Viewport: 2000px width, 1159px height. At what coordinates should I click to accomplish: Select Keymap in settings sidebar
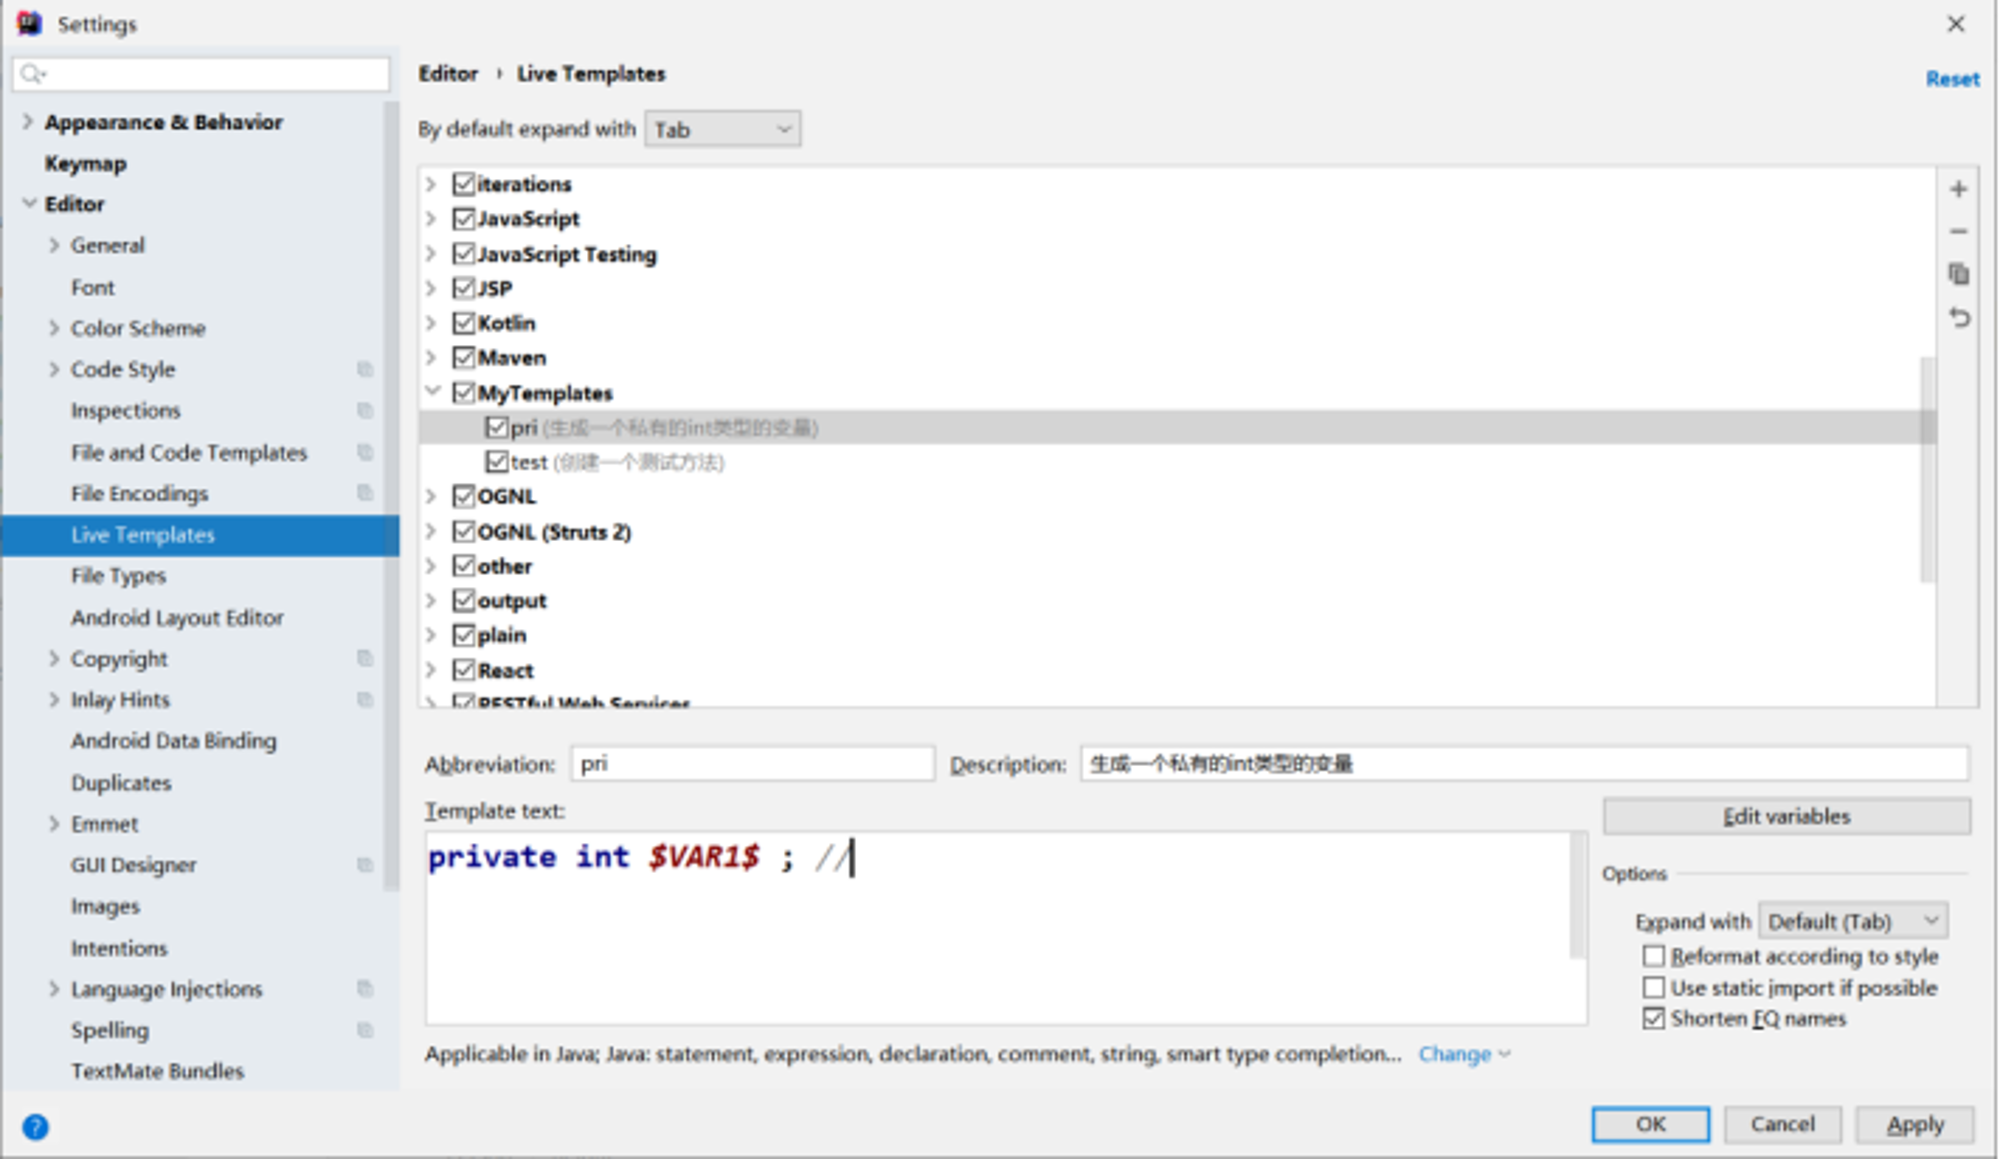coord(86,163)
